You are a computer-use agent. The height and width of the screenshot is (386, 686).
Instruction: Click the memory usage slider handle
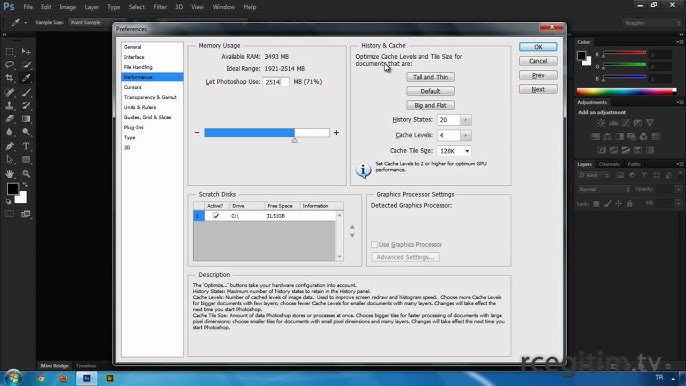(294, 140)
